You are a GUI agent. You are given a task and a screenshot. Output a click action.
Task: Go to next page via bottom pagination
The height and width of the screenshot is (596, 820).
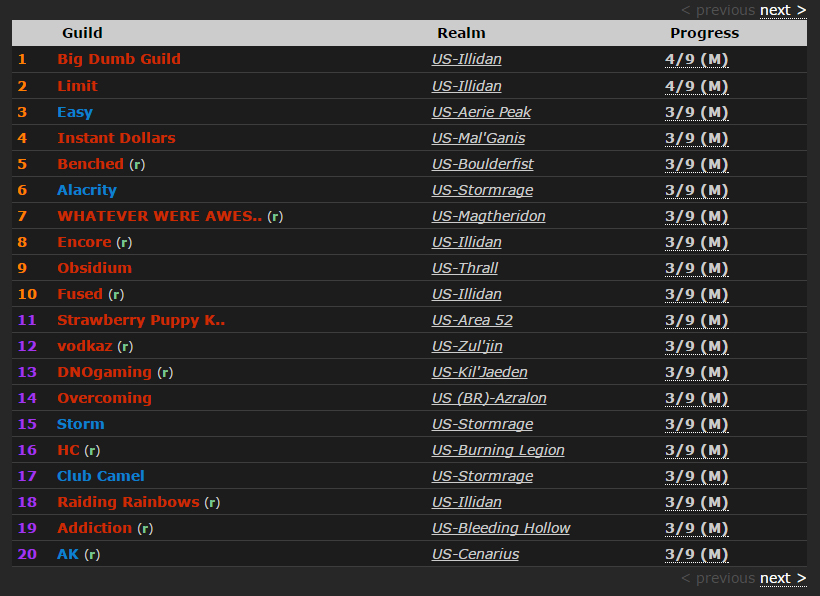click(x=783, y=578)
